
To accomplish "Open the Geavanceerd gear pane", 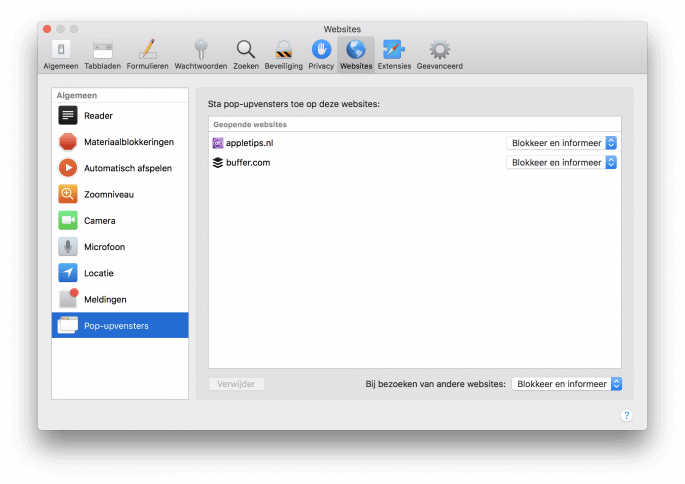I will (x=440, y=55).
